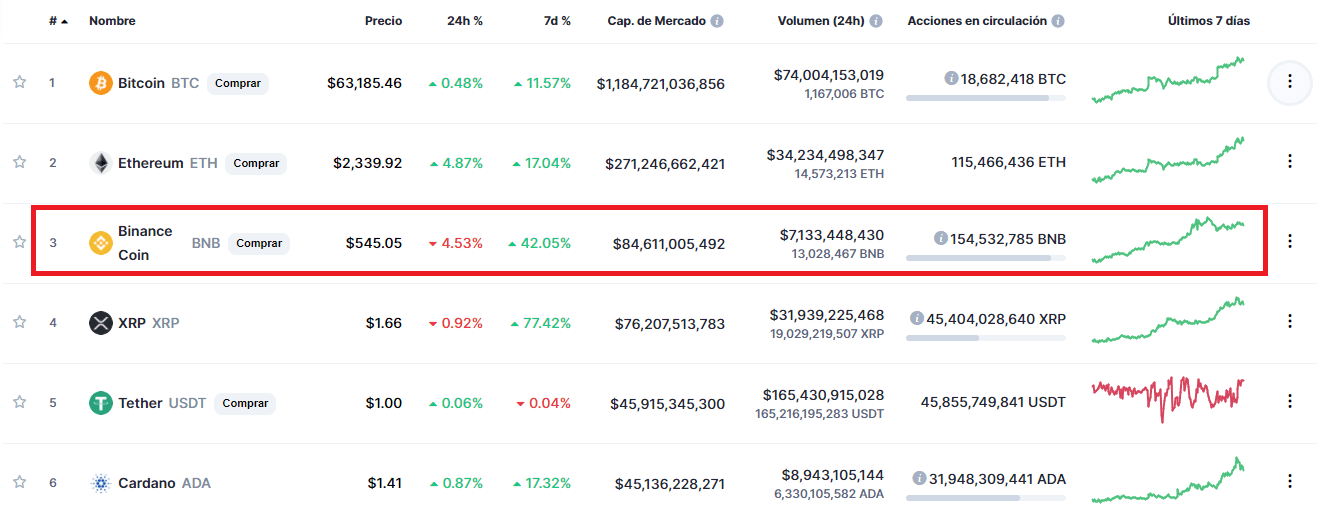Sort by Acciones en circulación header

click(977, 21)
